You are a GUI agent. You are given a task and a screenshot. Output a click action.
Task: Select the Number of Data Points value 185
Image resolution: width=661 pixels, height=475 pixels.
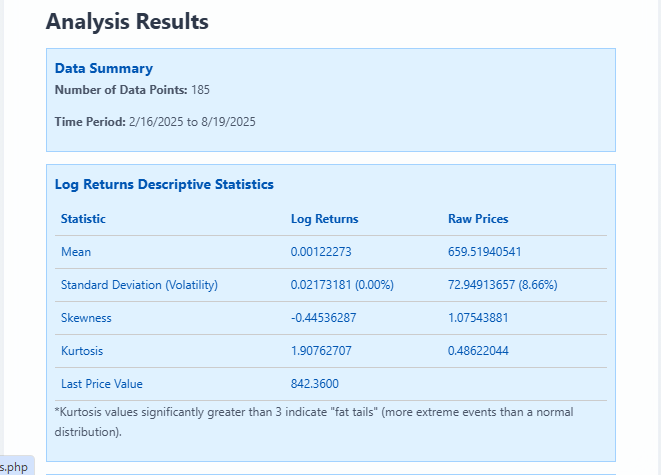[x=200, y=90]
